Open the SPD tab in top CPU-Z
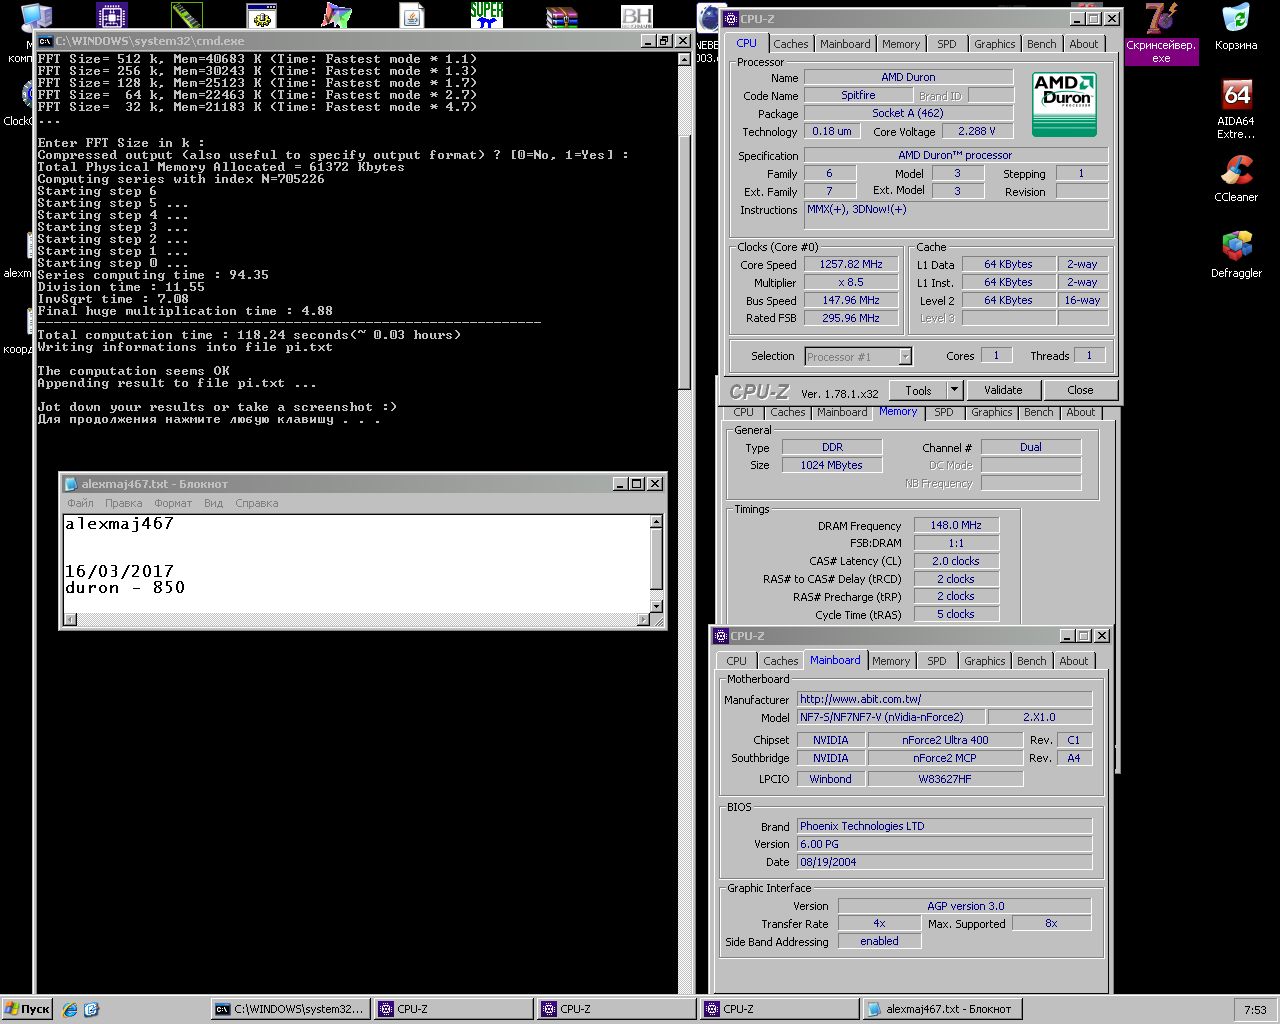 946,44
